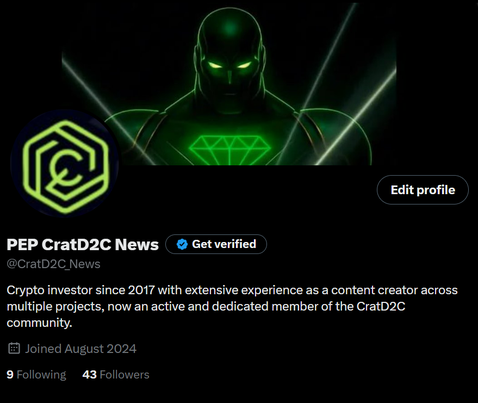Click the word CratD2C in bio
The width and height of the screenshot is (478, 403).
381,306
